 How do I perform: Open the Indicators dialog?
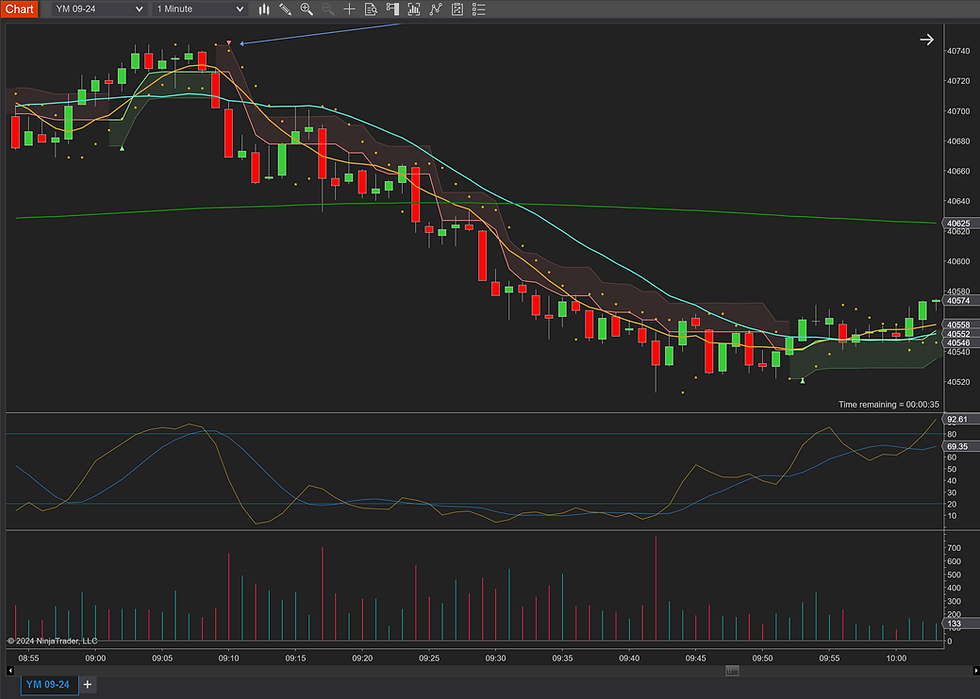point(436,9)
